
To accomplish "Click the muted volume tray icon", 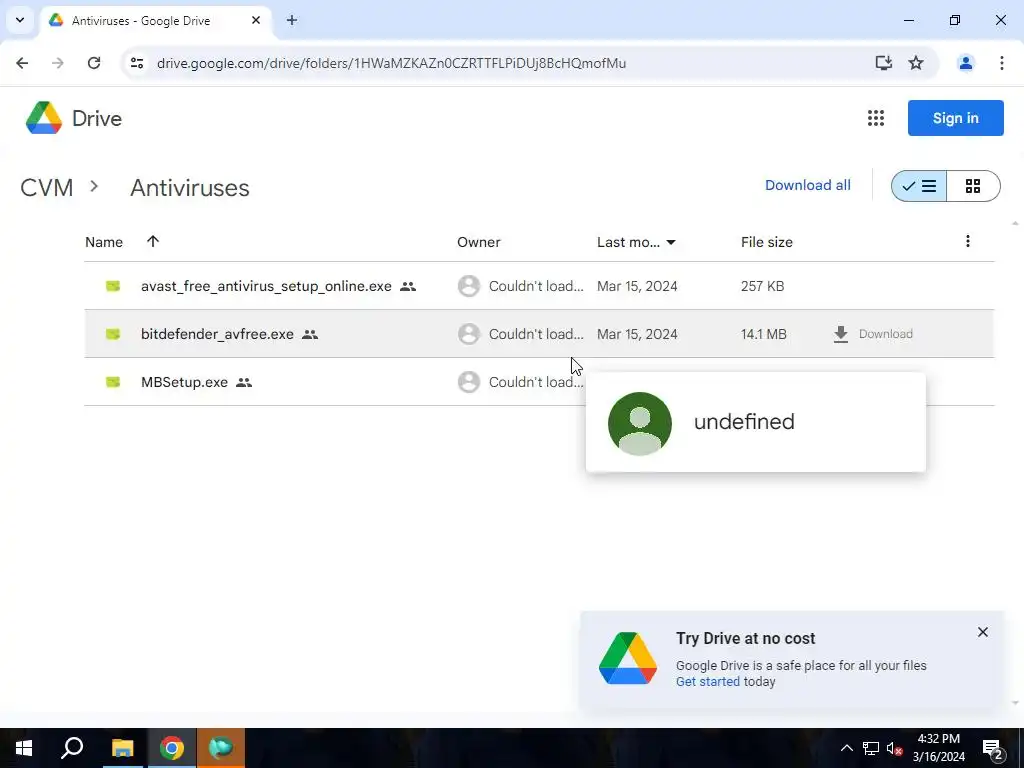I will pos(895,748).
